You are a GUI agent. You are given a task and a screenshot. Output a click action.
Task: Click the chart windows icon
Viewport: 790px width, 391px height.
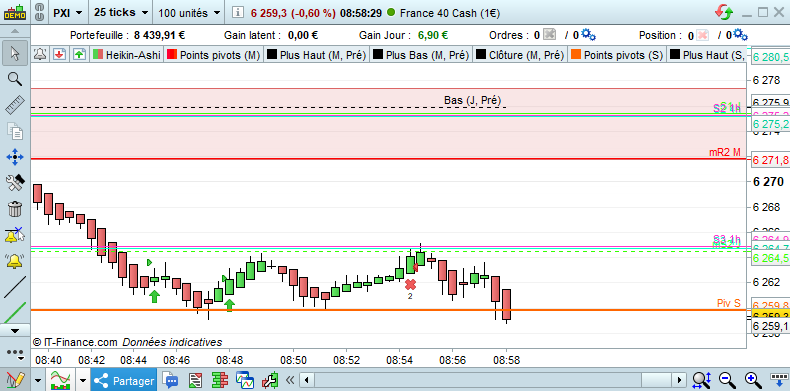pyautogui.click(x=245, y=380)
